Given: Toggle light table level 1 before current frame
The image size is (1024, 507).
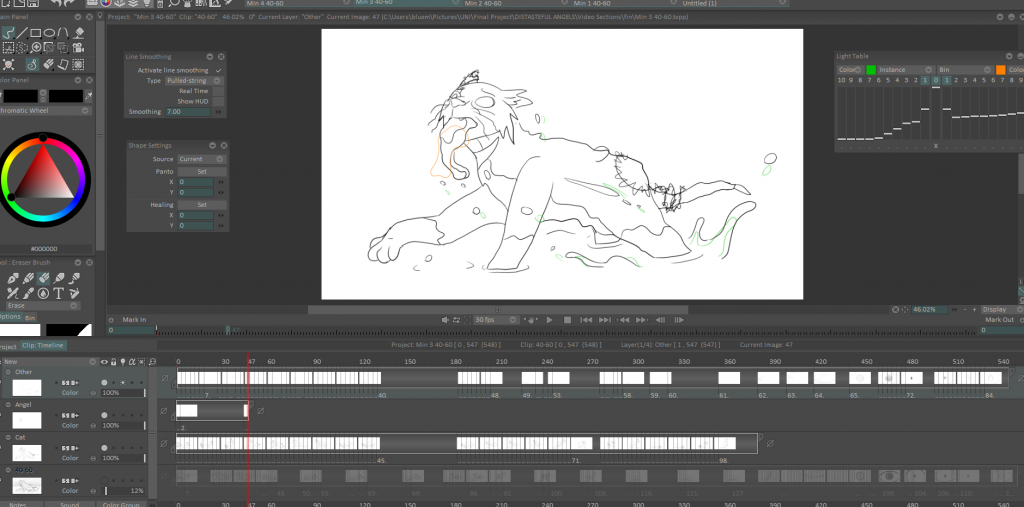Looking at the screenshot, I should point(924,80).
